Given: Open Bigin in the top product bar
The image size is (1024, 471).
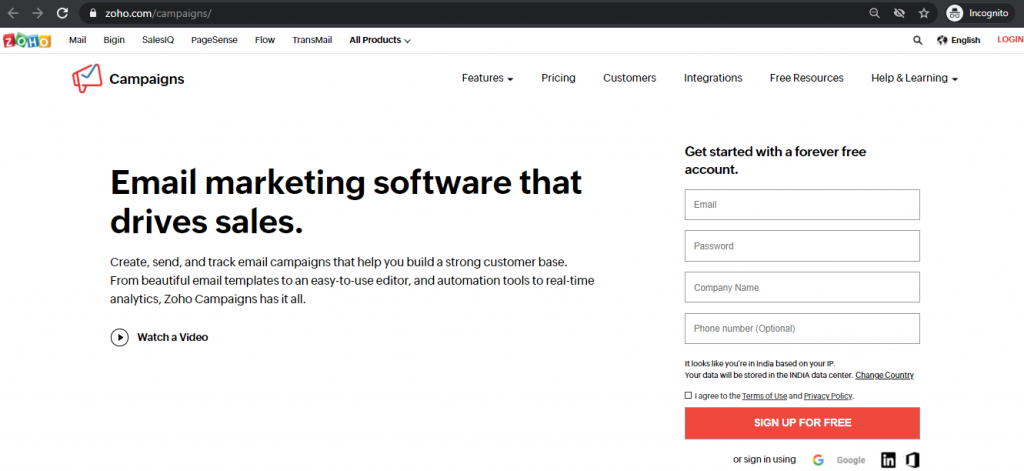Looking at the screenshot, I should click(114, 40).
